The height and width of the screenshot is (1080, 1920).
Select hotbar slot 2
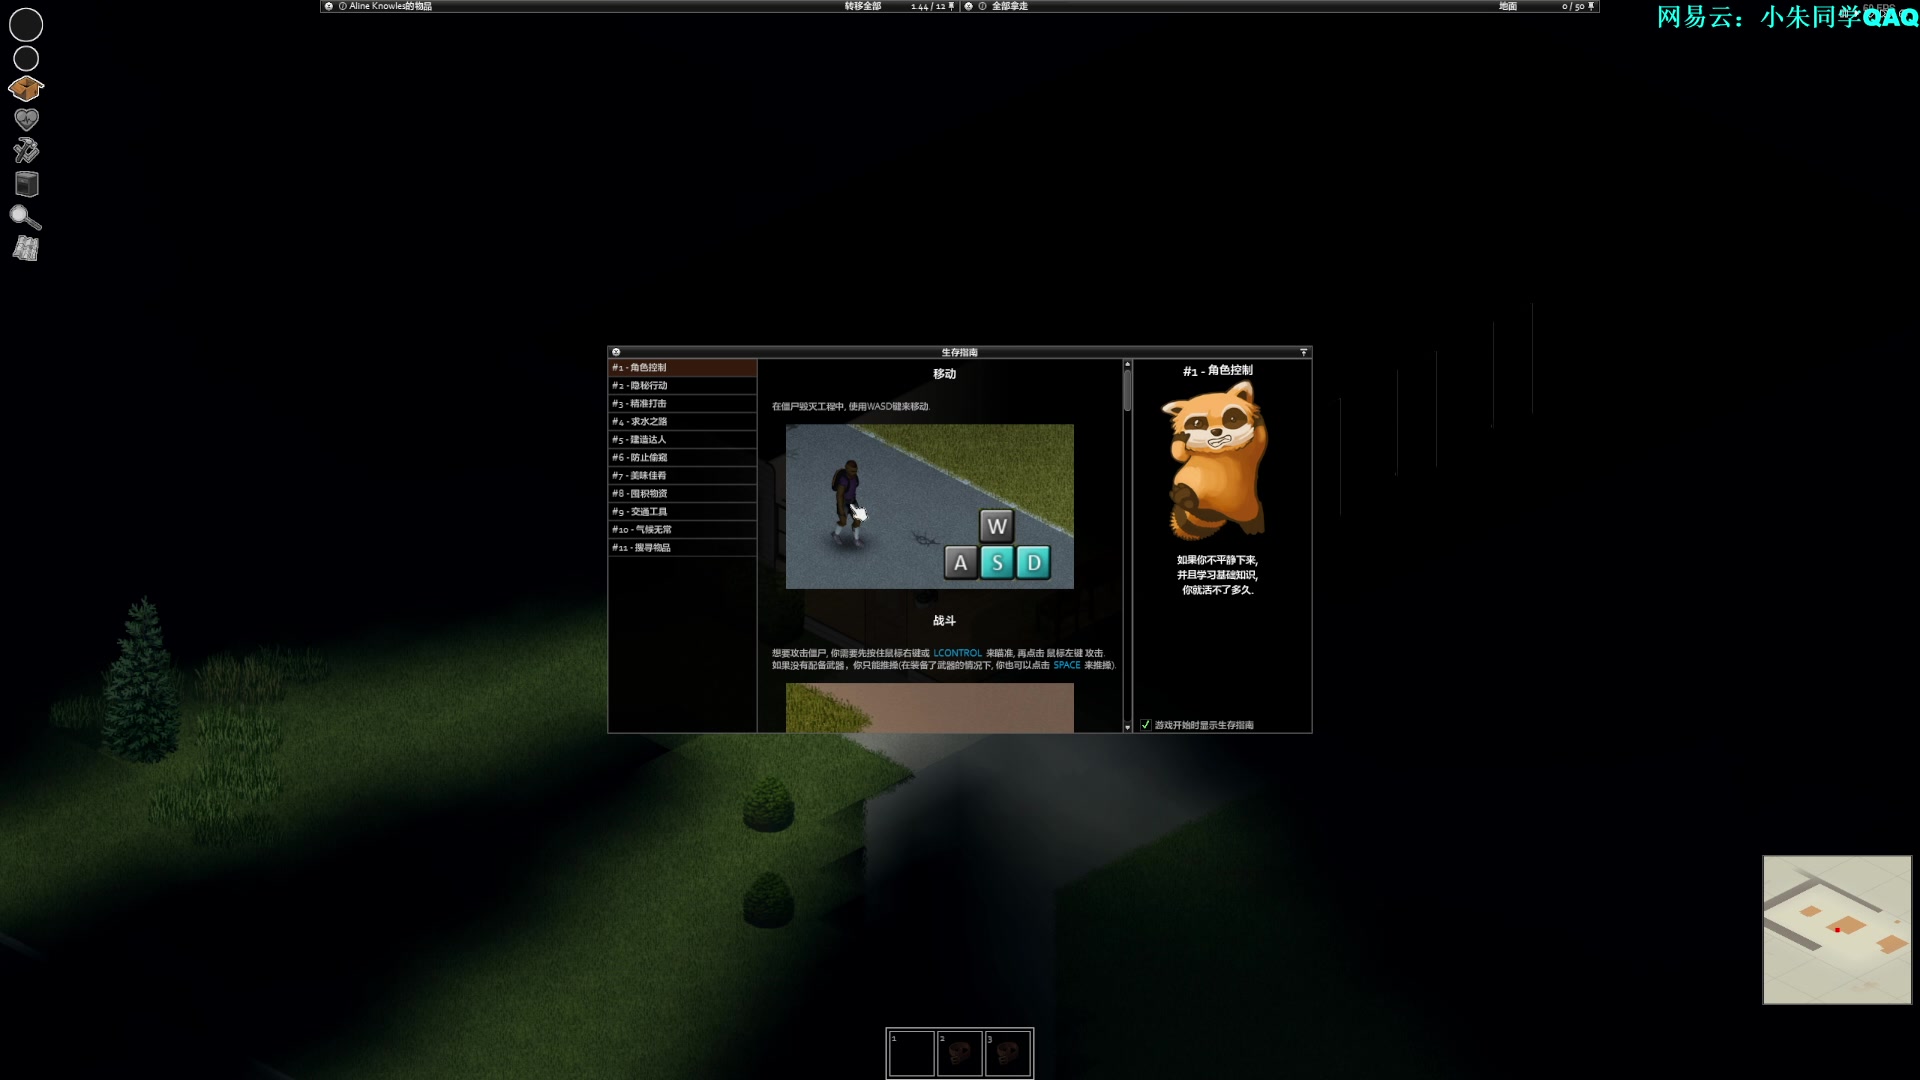pos(959,1054)
